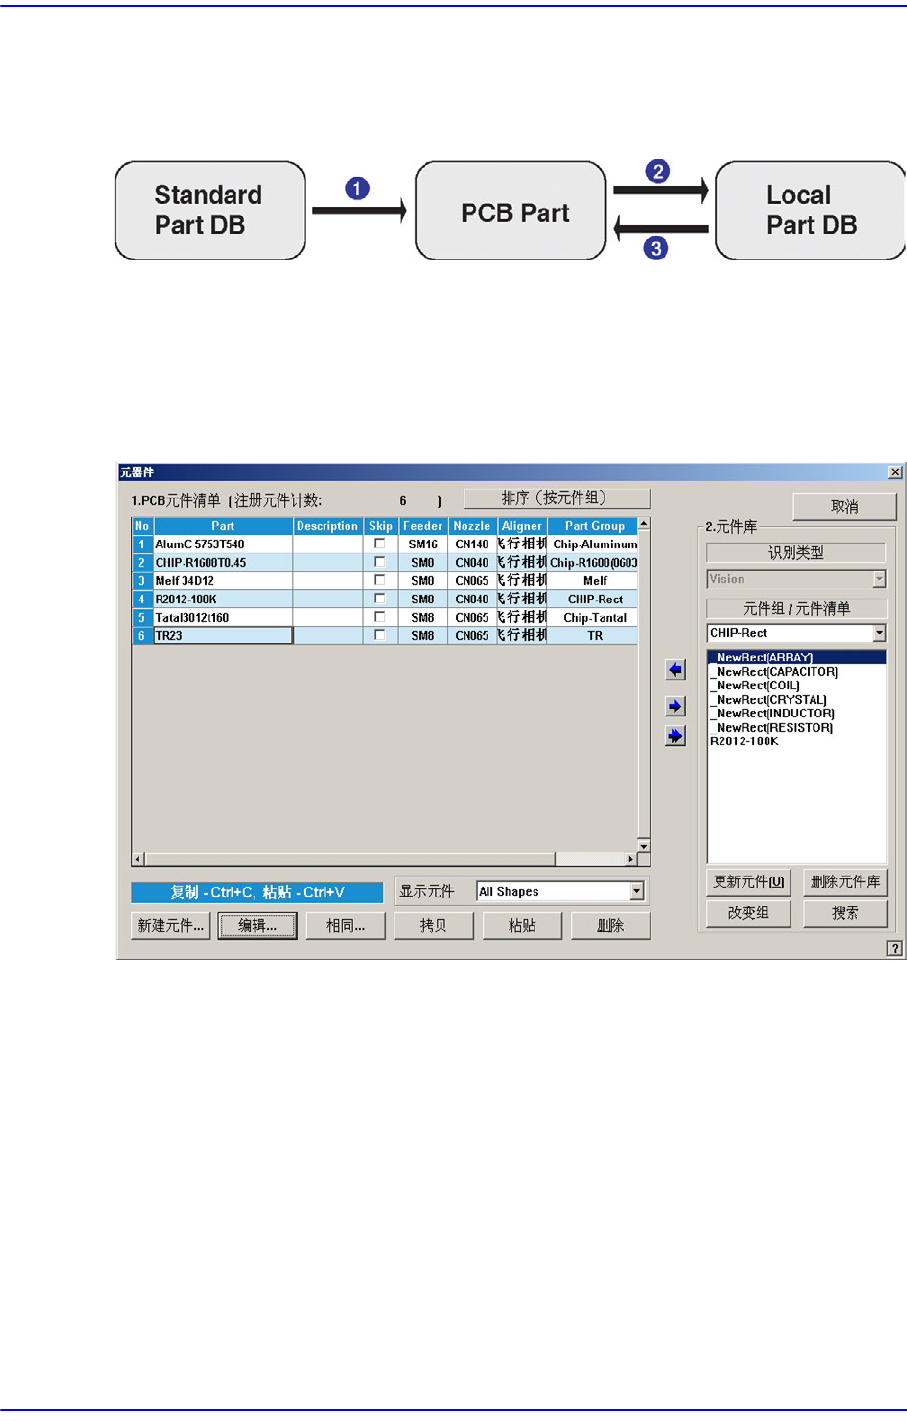Viewport: 907px width, 1421px height.
Task: Expand the All Shapes dropdown
Action: (636, 891)
